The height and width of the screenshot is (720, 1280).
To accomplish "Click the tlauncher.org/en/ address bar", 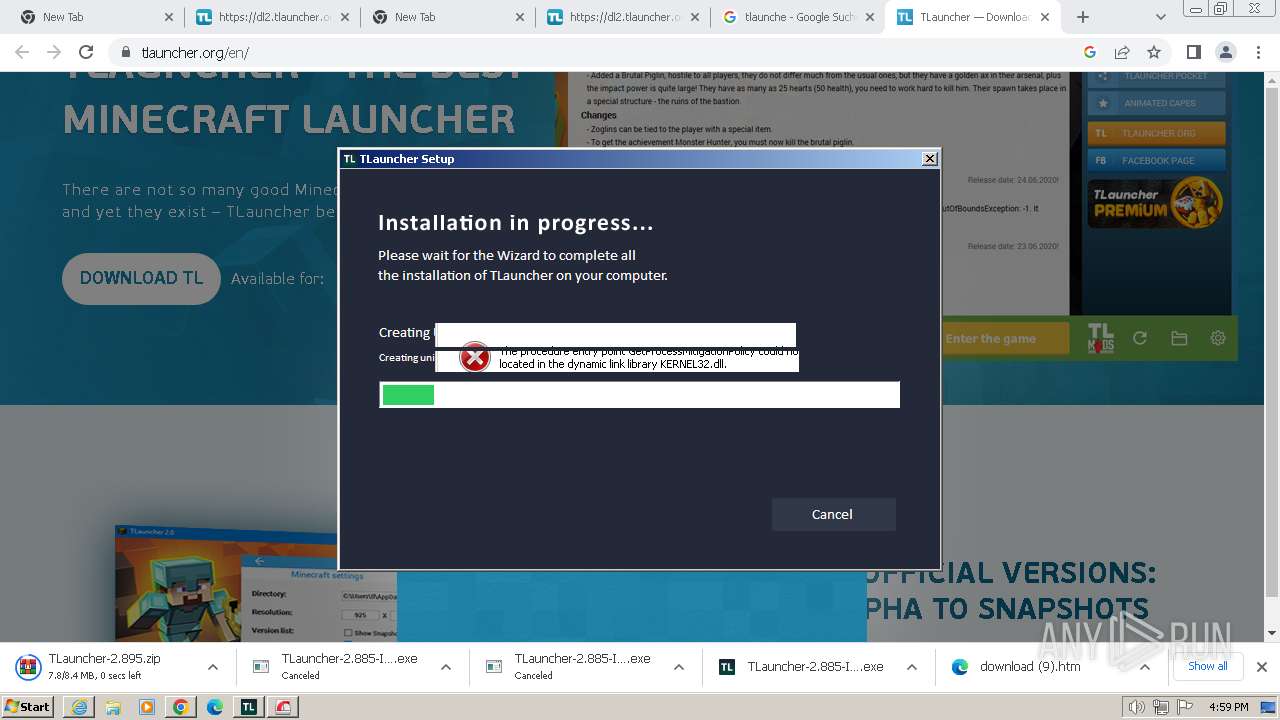I will [600, 53].
